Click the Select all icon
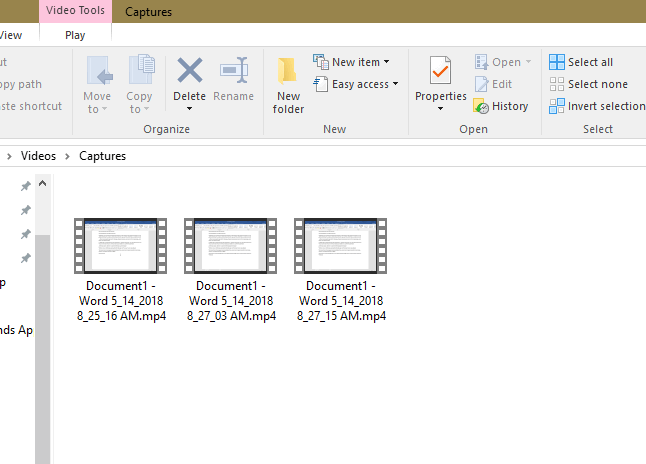The image size is (646, 464). point(557,62)
